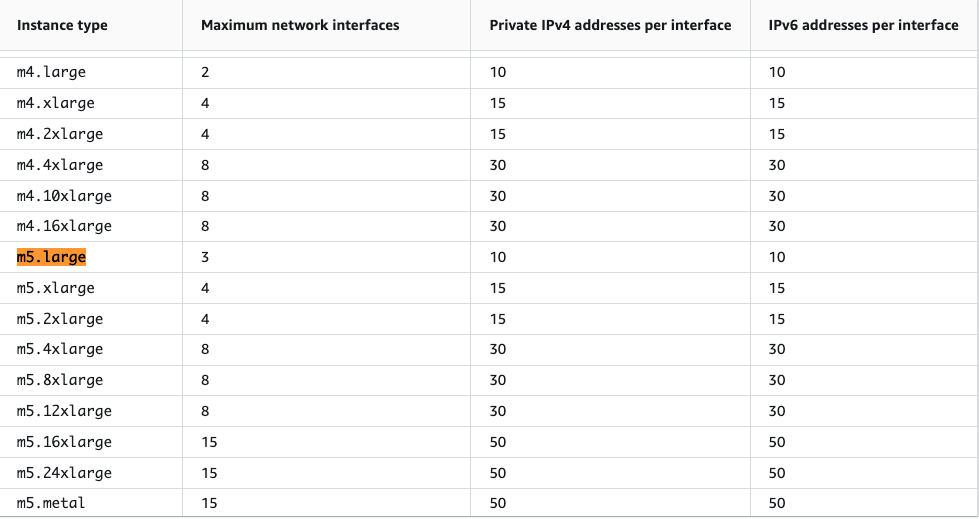Click the m4.2xlarge row label

coord(60,134)
